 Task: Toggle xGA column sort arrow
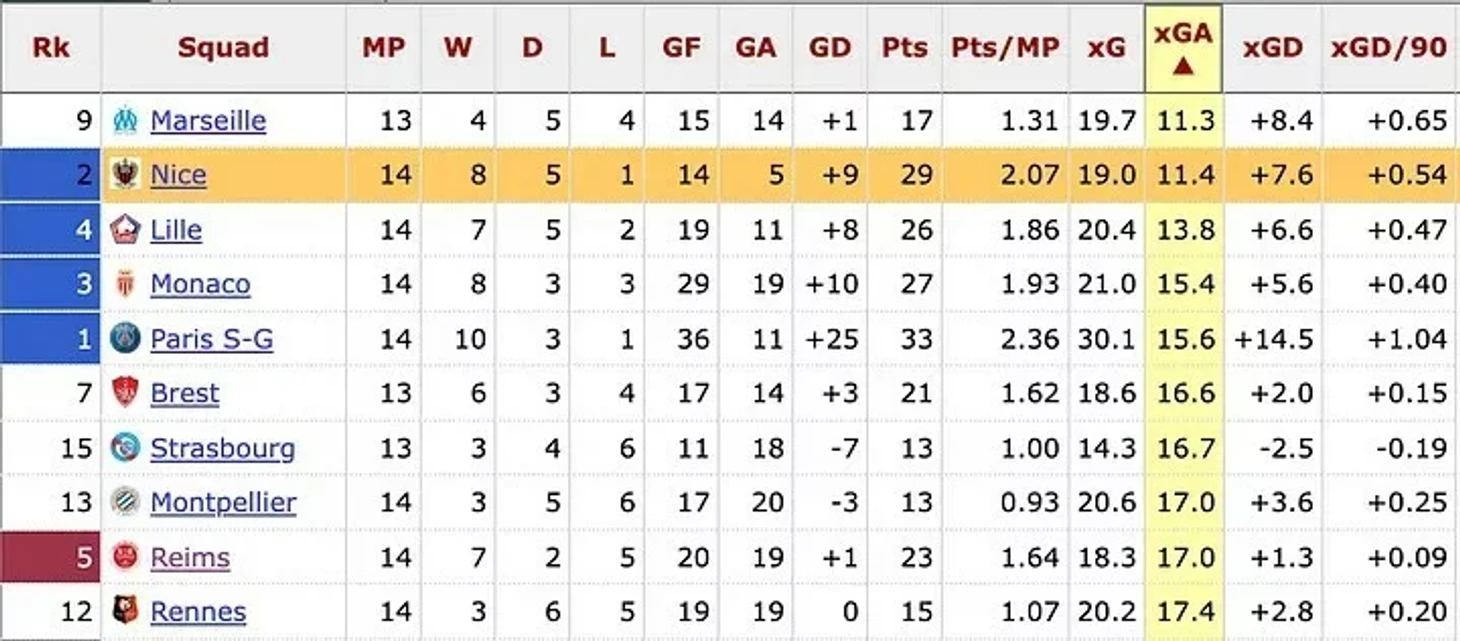point(1183,67)
